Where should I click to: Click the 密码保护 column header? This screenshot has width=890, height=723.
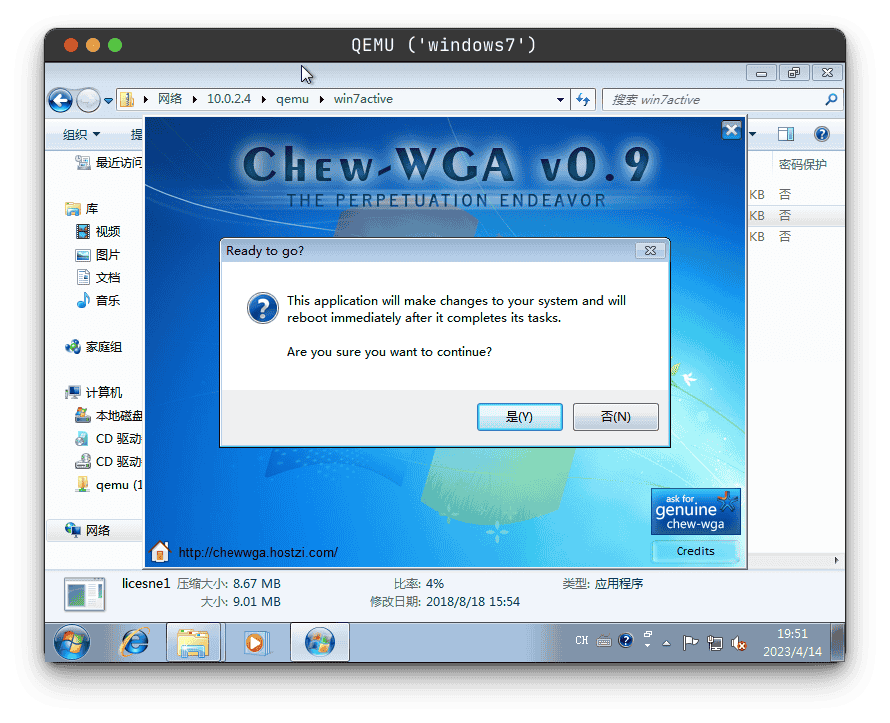coord(802,165)
